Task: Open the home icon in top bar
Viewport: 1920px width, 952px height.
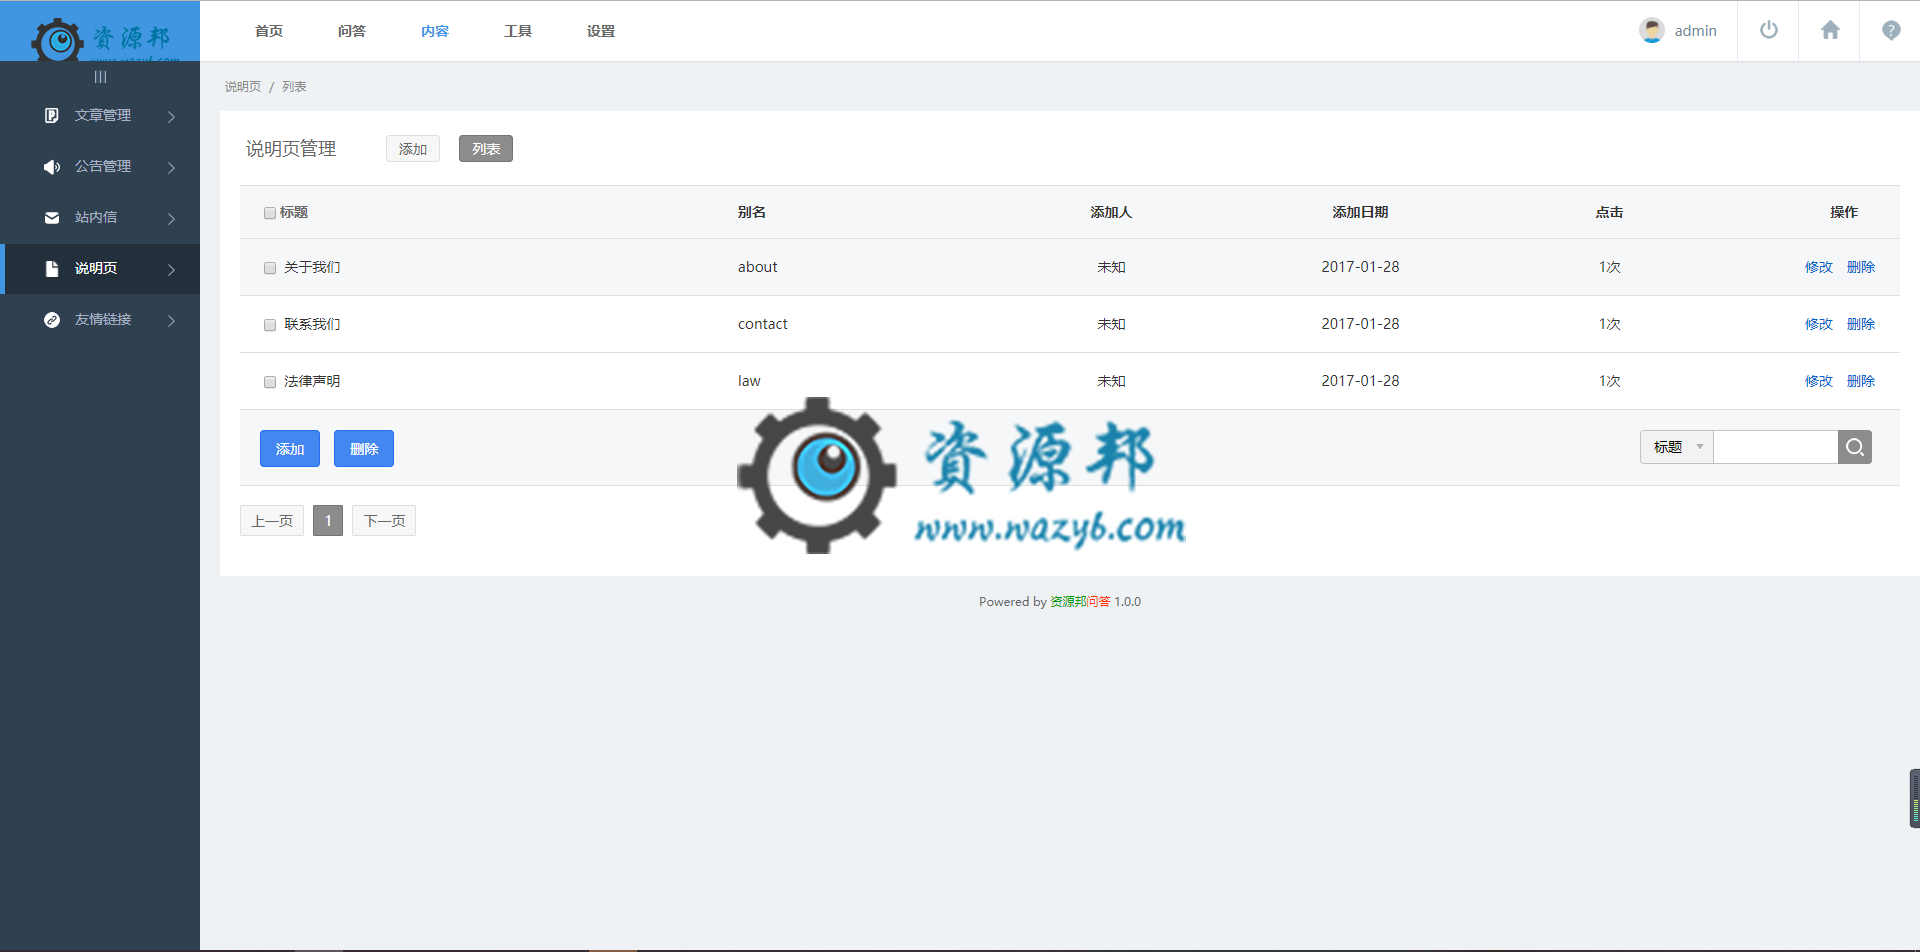Action: tap(1830, 30)
